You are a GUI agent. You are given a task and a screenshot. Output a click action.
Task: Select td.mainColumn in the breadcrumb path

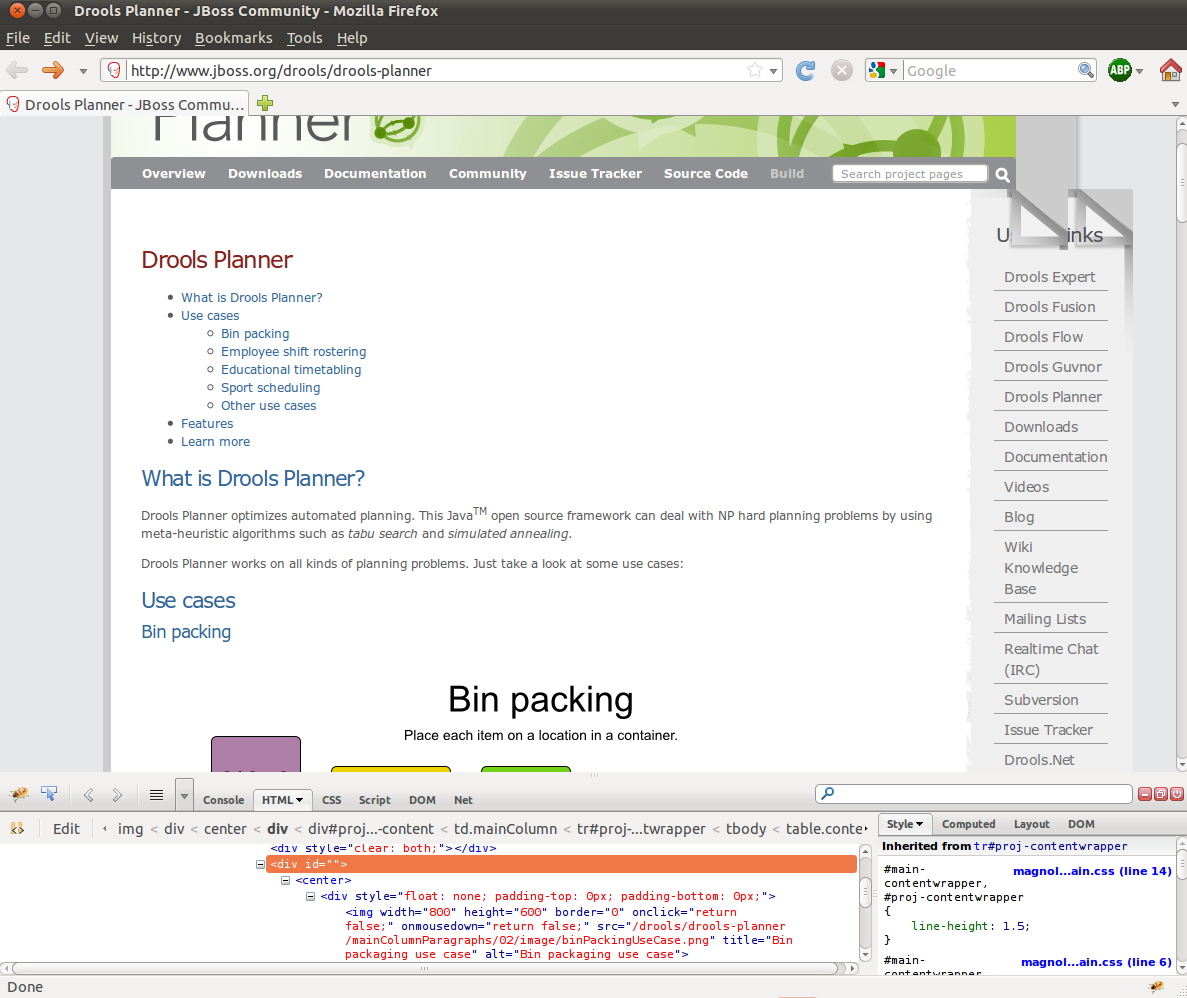click(x=505, y=828)
